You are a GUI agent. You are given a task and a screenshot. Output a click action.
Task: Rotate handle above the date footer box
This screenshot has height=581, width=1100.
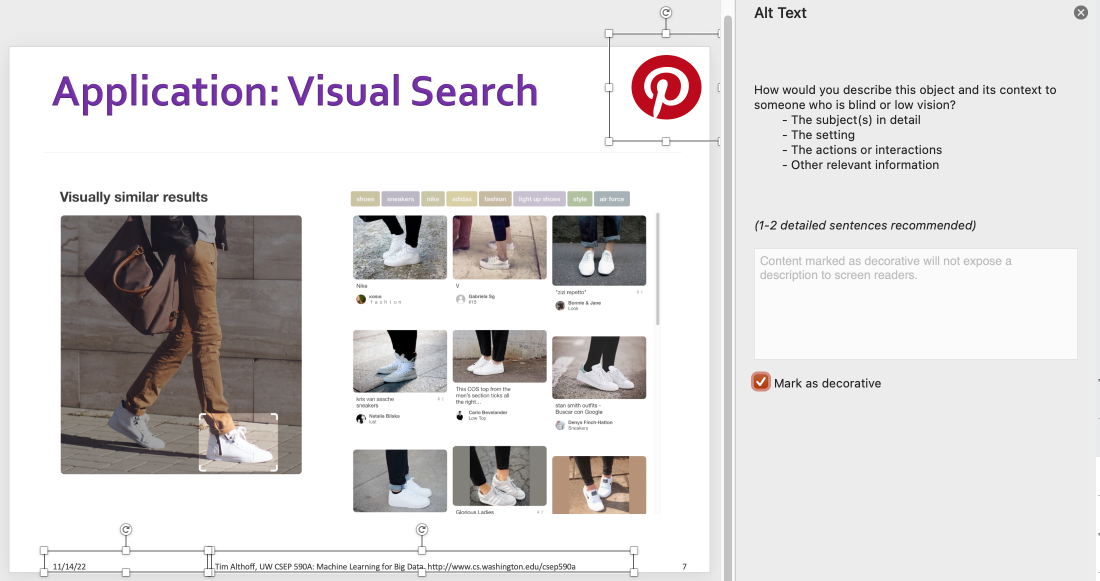(x=126, y=530)
